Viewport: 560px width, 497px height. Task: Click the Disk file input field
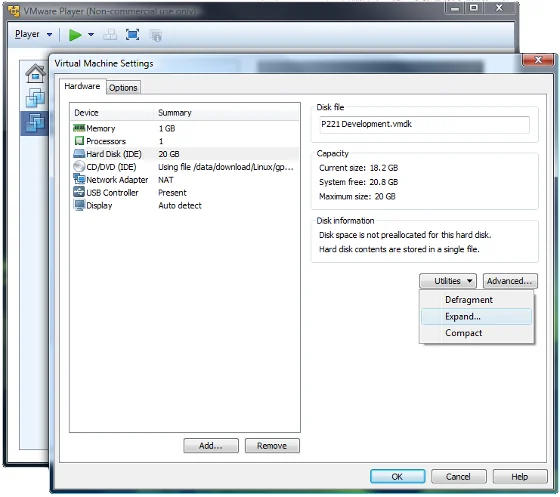coord(424,125)
